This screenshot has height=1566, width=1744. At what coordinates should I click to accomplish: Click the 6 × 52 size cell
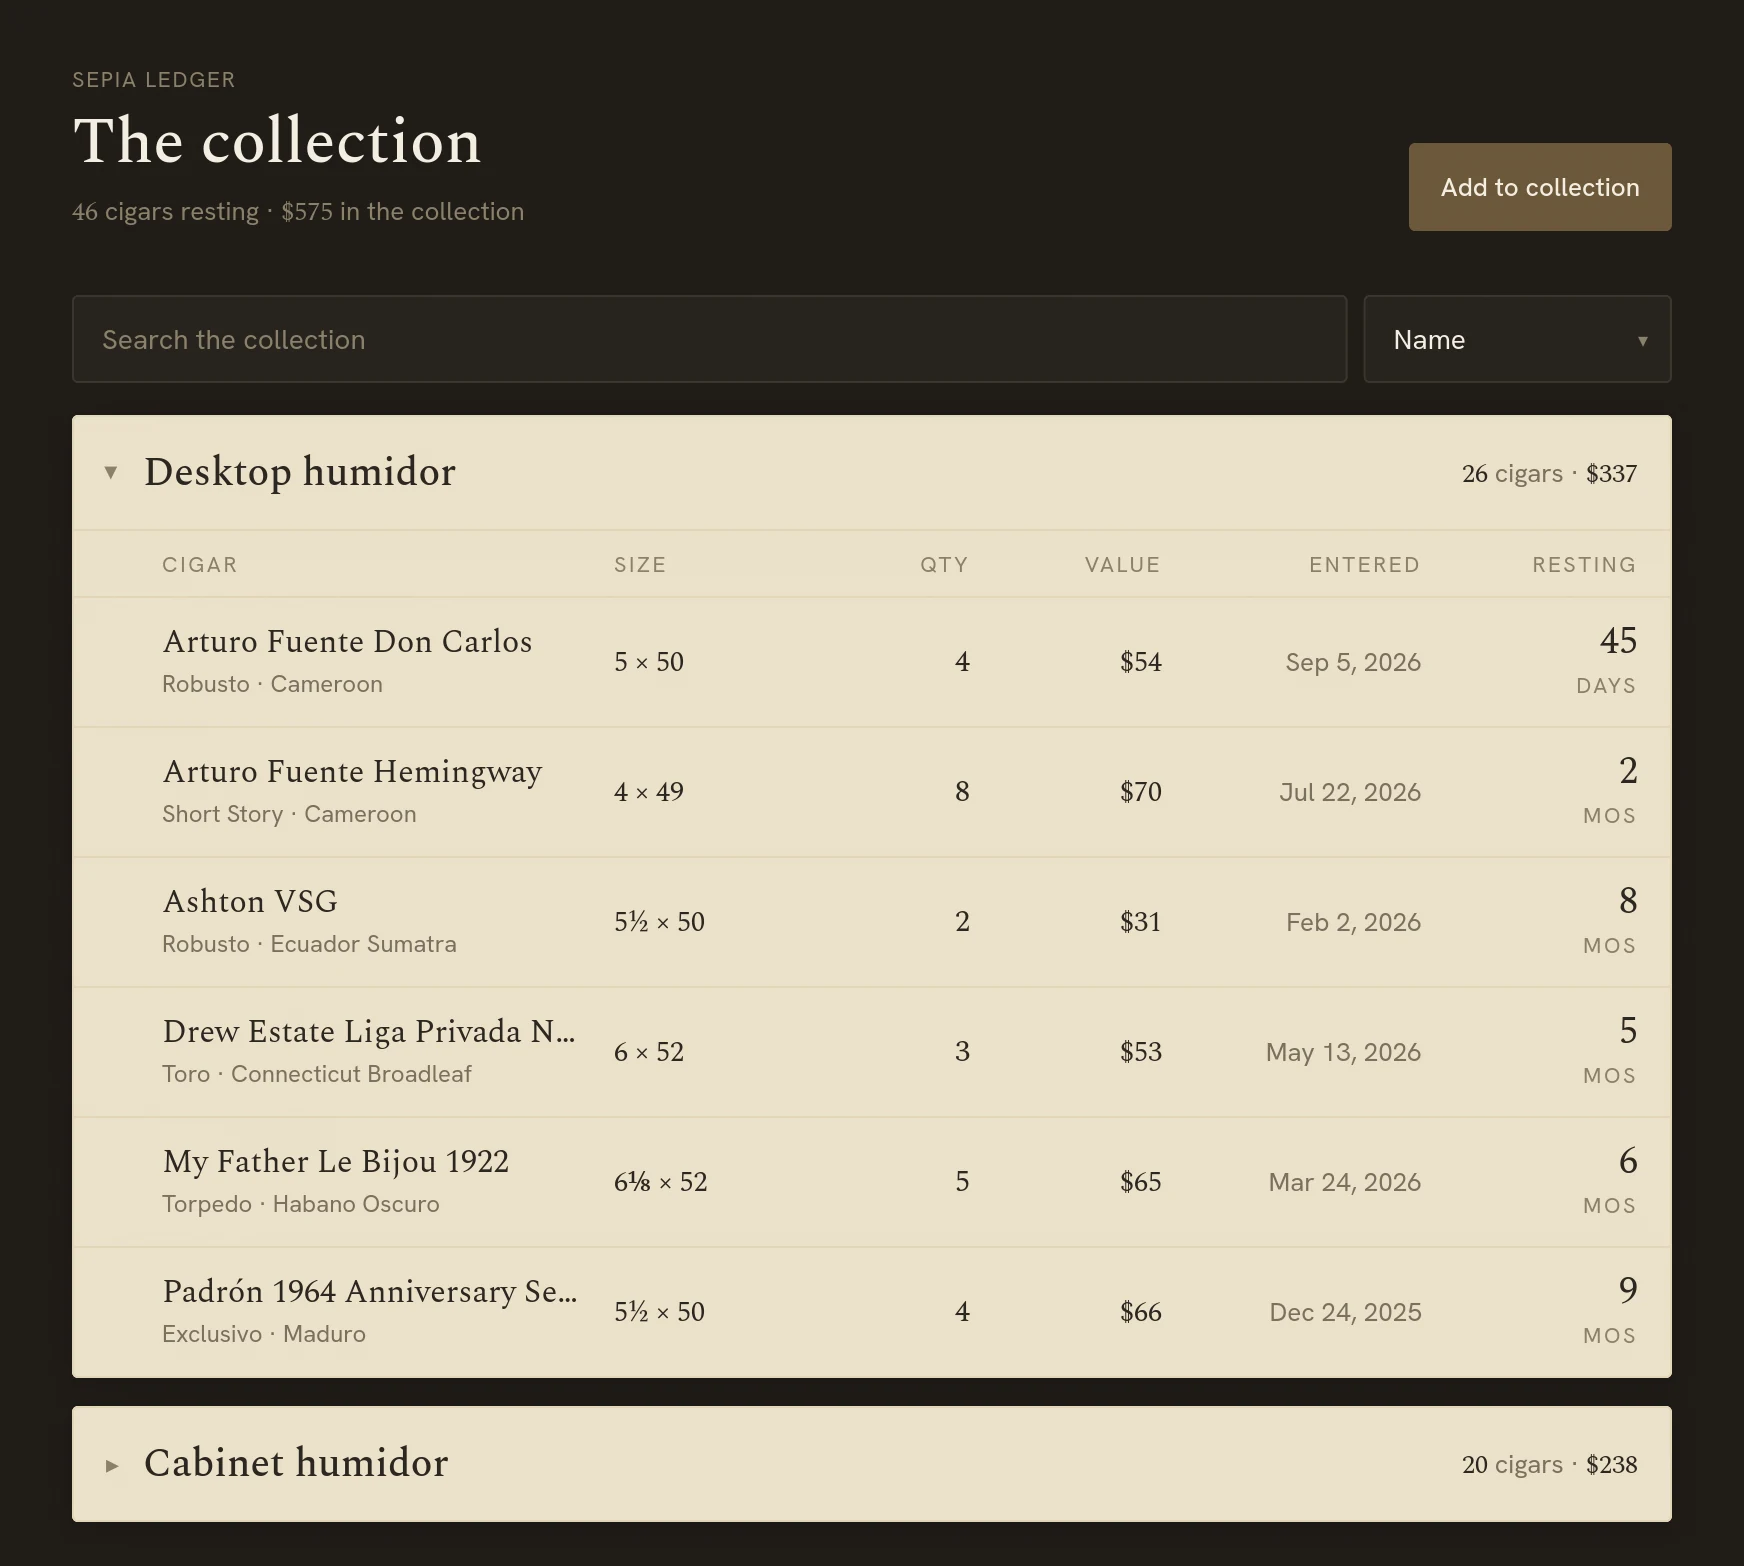649,1052
